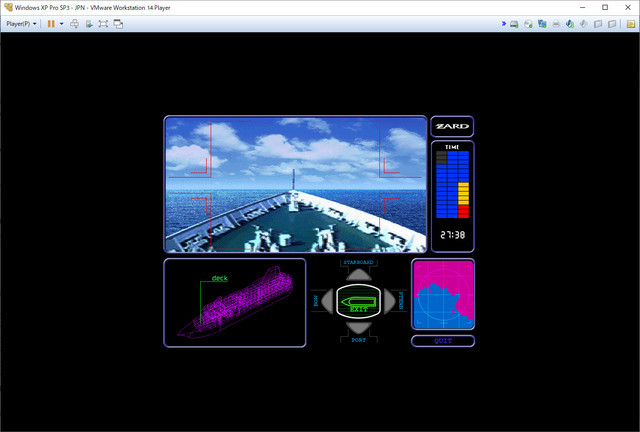Open the yellow message log icon
The height and width of the screenshot is (432, 640).
pos(631,24)
